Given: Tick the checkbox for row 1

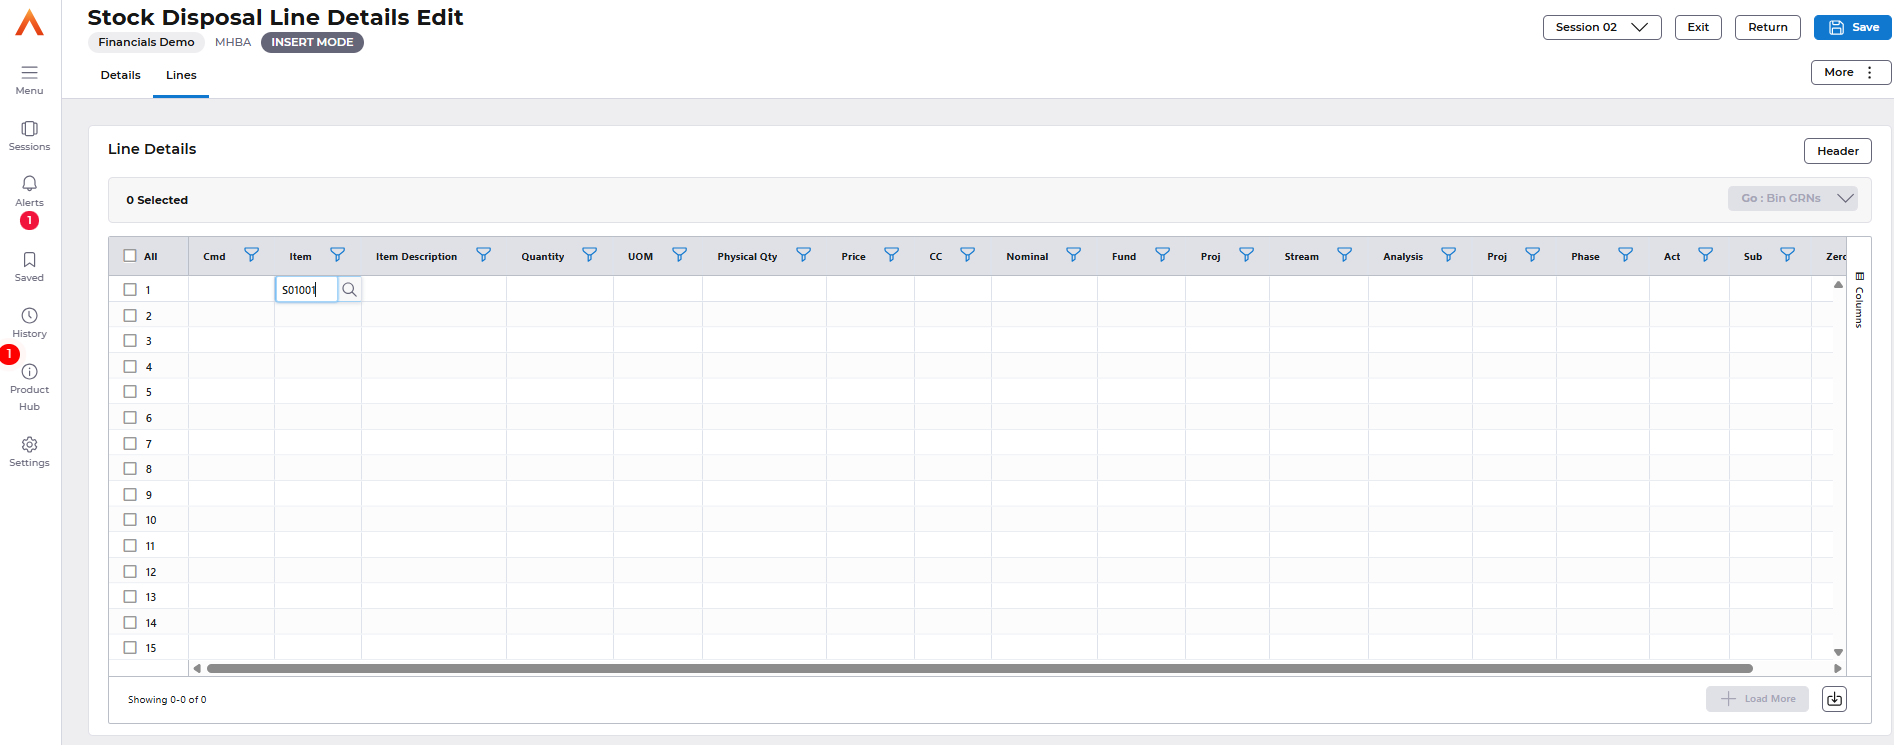Looking at the screenshot, I should click(130, 290).
